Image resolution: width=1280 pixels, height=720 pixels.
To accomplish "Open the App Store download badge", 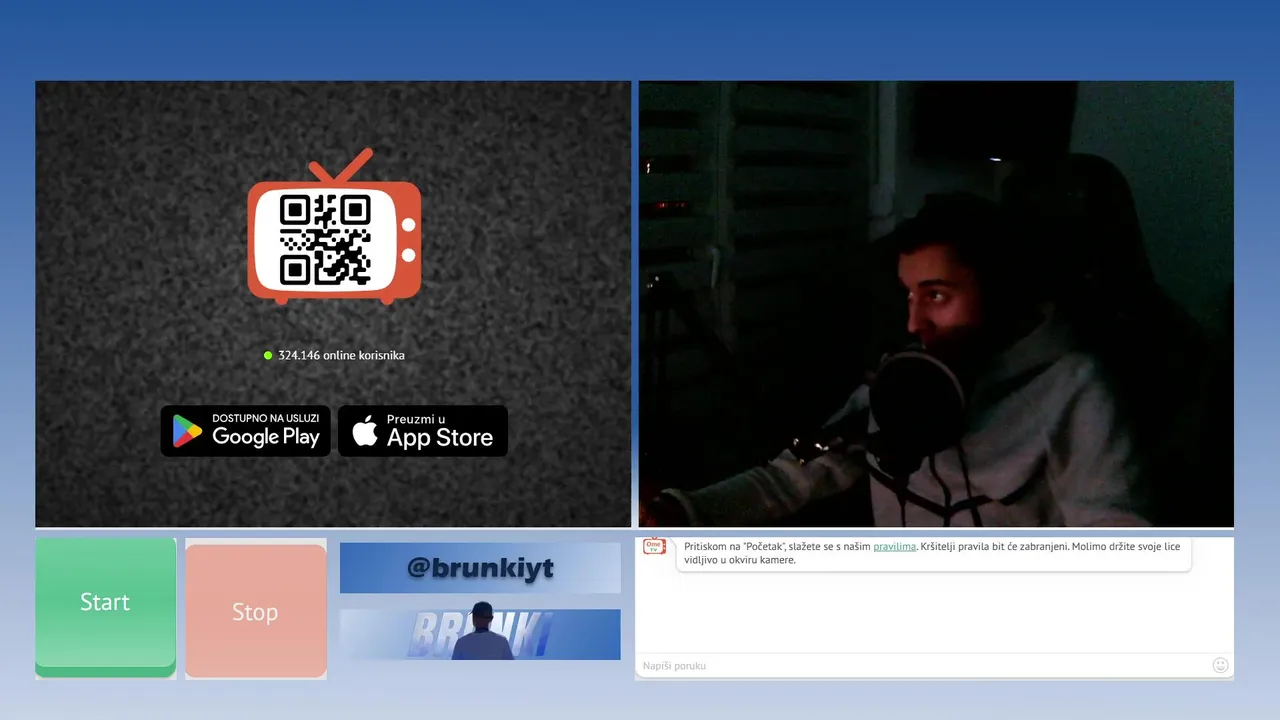I will [423, 431].
